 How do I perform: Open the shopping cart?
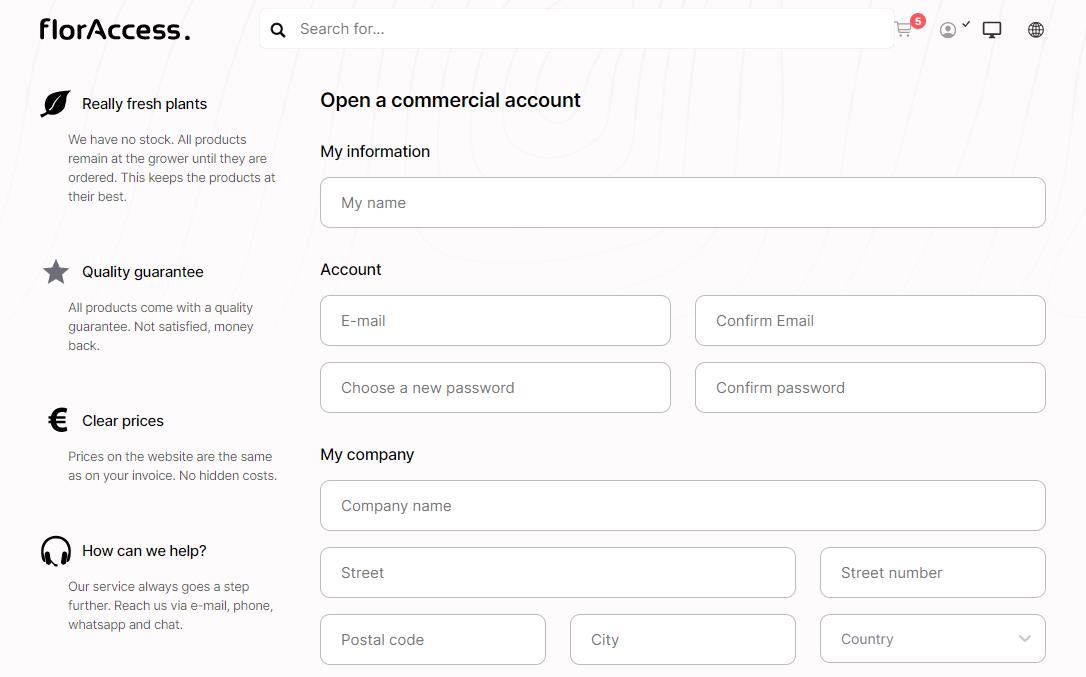[x=904, y=30]
